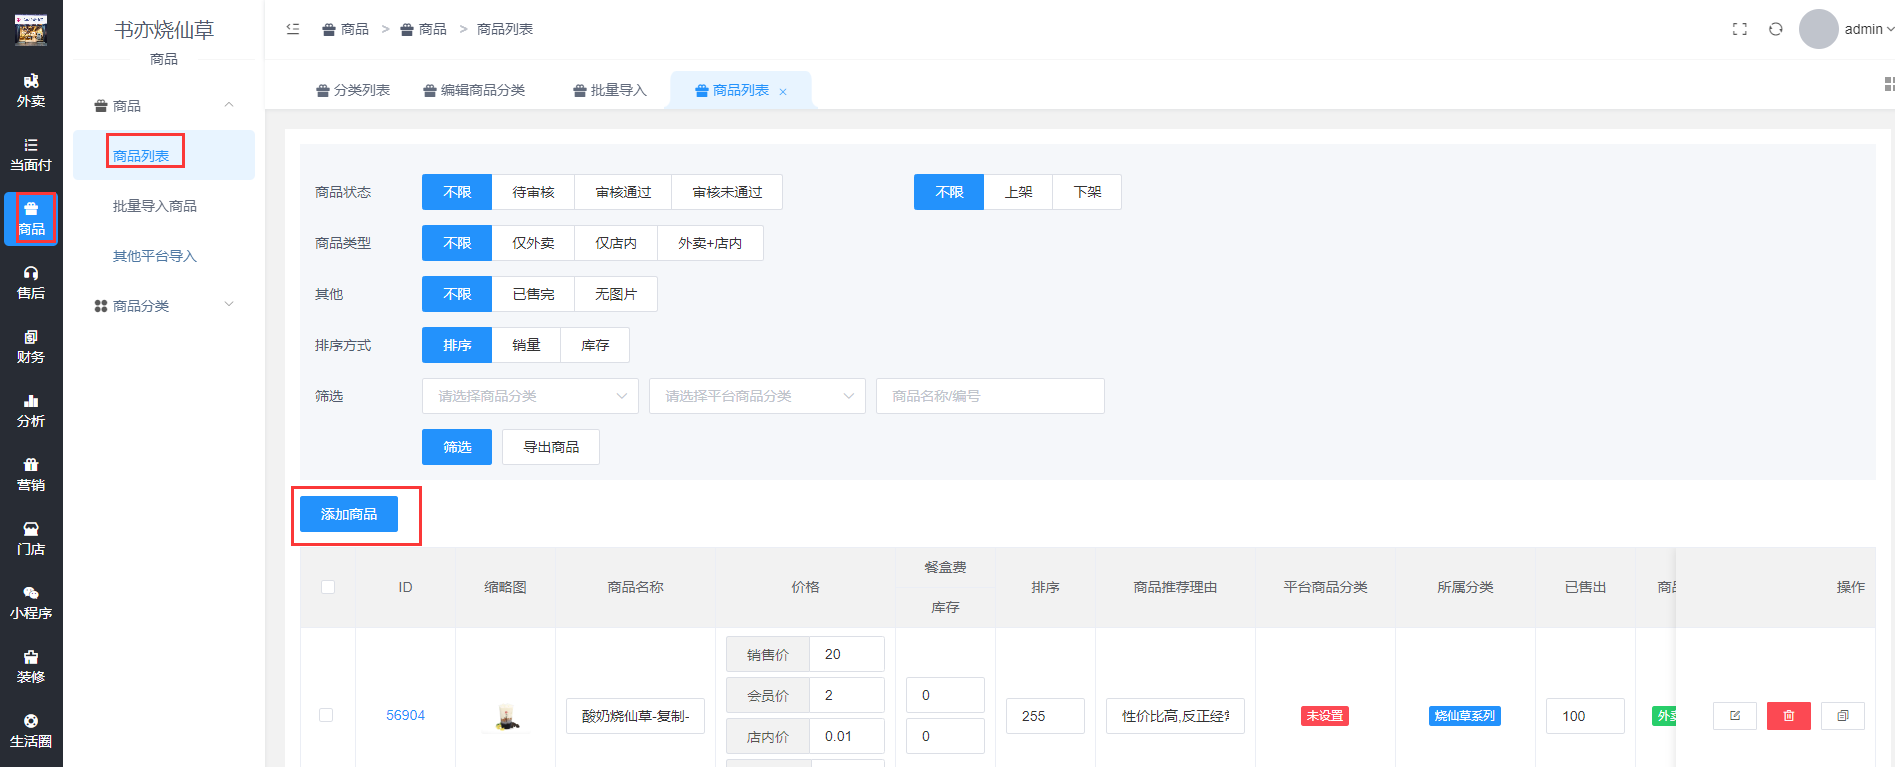
Task: Click the store logo at the sidebar top
Action: 31,30
